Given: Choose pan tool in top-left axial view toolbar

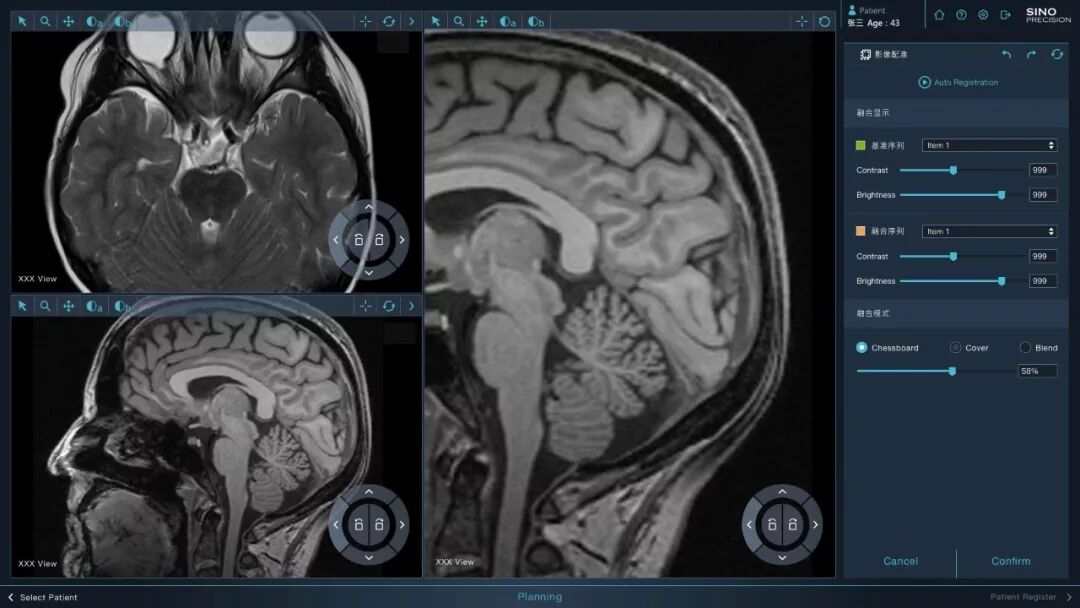Looking at the screenshot, I should 68,21.
